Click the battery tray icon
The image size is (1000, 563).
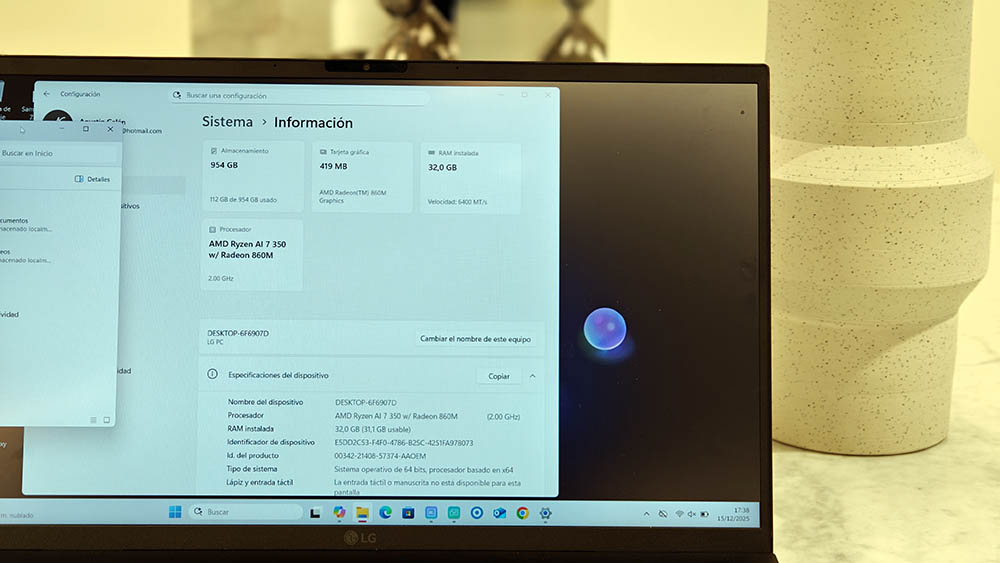(704, 514)
